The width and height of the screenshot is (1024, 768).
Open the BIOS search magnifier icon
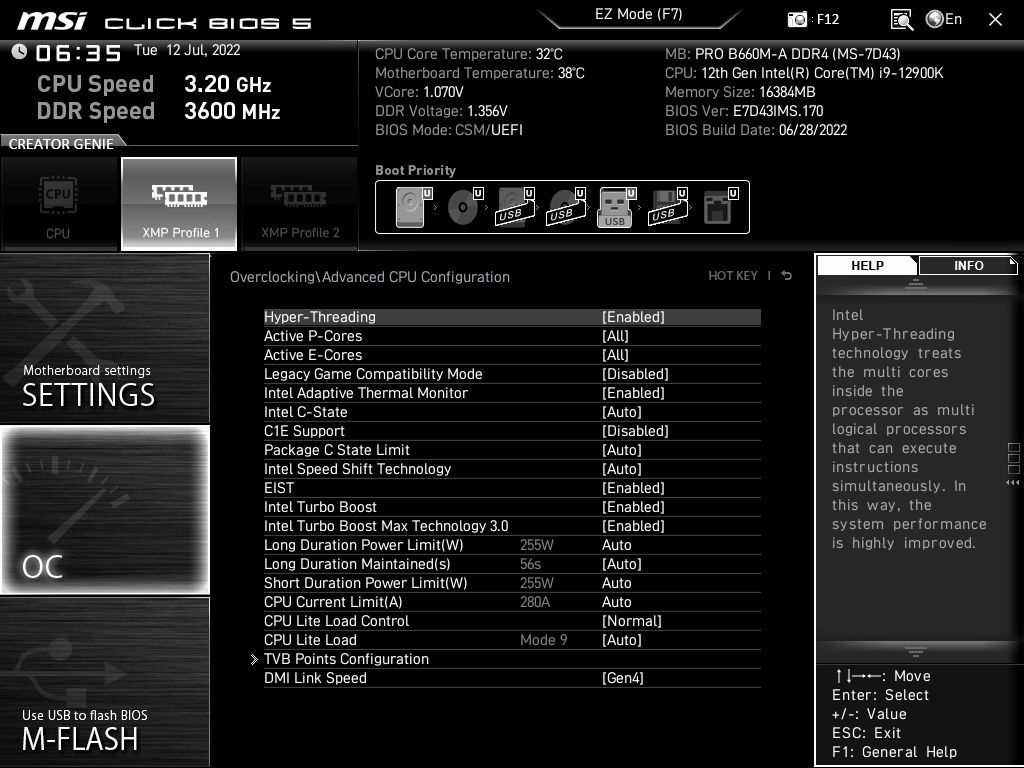(902, 20)
